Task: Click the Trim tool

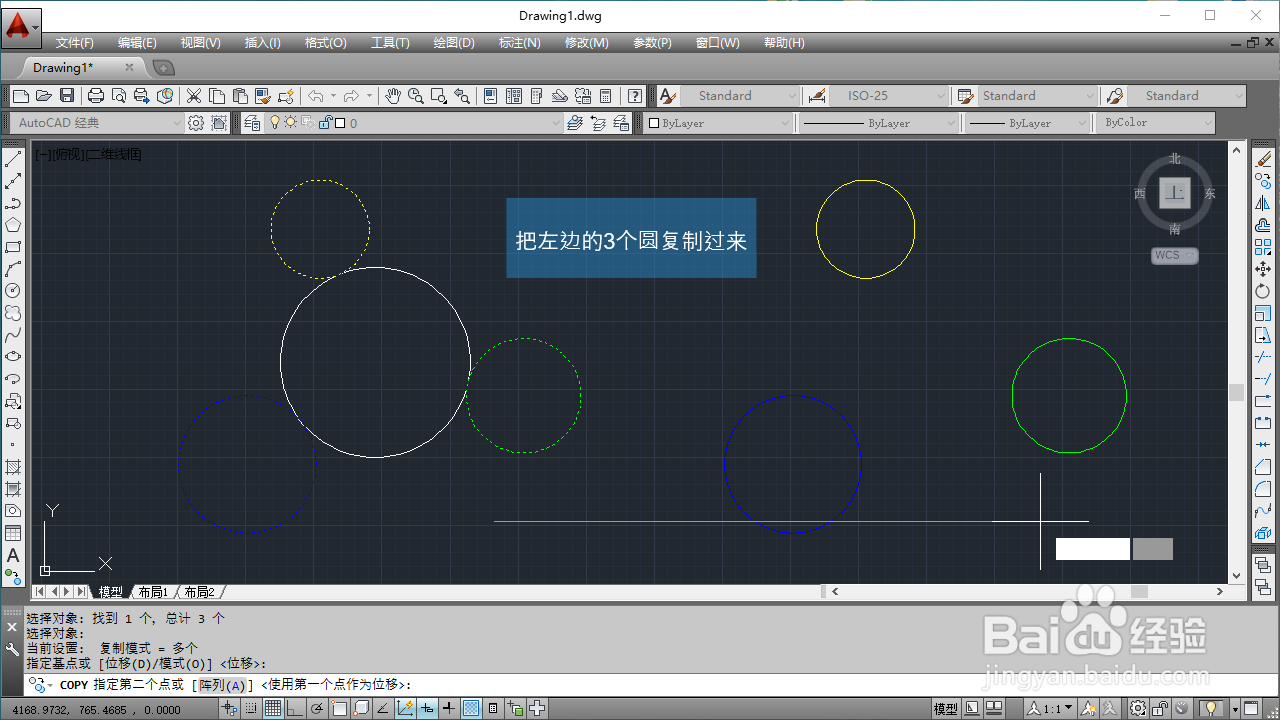Action: (1263, 357)
